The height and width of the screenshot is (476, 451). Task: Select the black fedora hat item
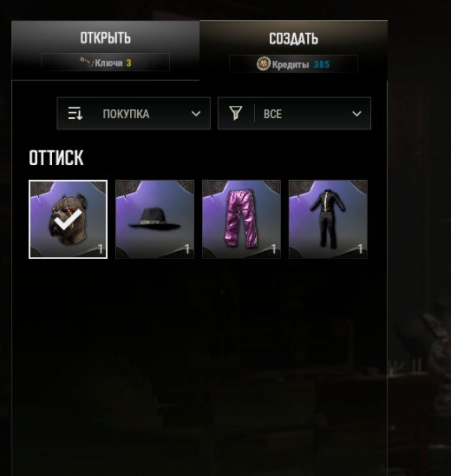click(155, 219)
